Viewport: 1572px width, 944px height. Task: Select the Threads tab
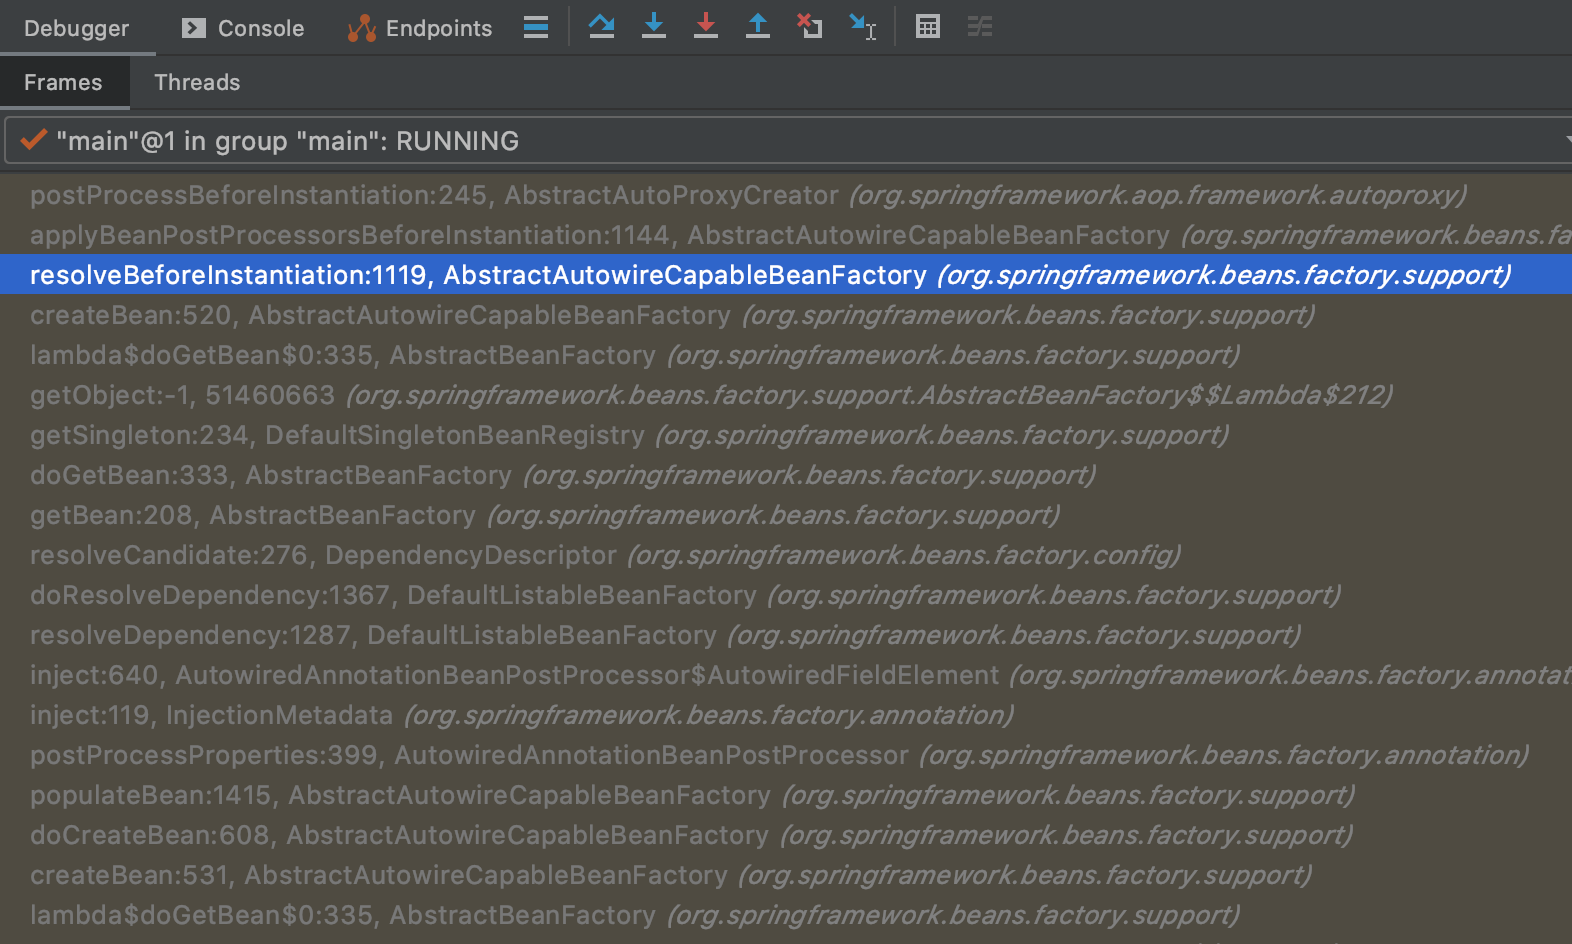tap(197, 82)
